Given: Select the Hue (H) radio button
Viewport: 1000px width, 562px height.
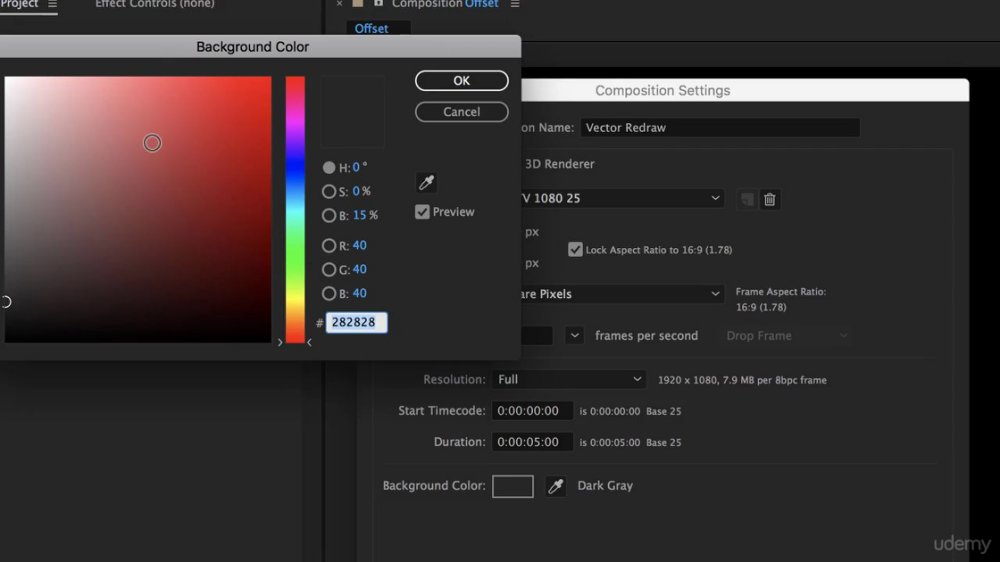Looking at the screenshot, I should click(x=328, y=167).
